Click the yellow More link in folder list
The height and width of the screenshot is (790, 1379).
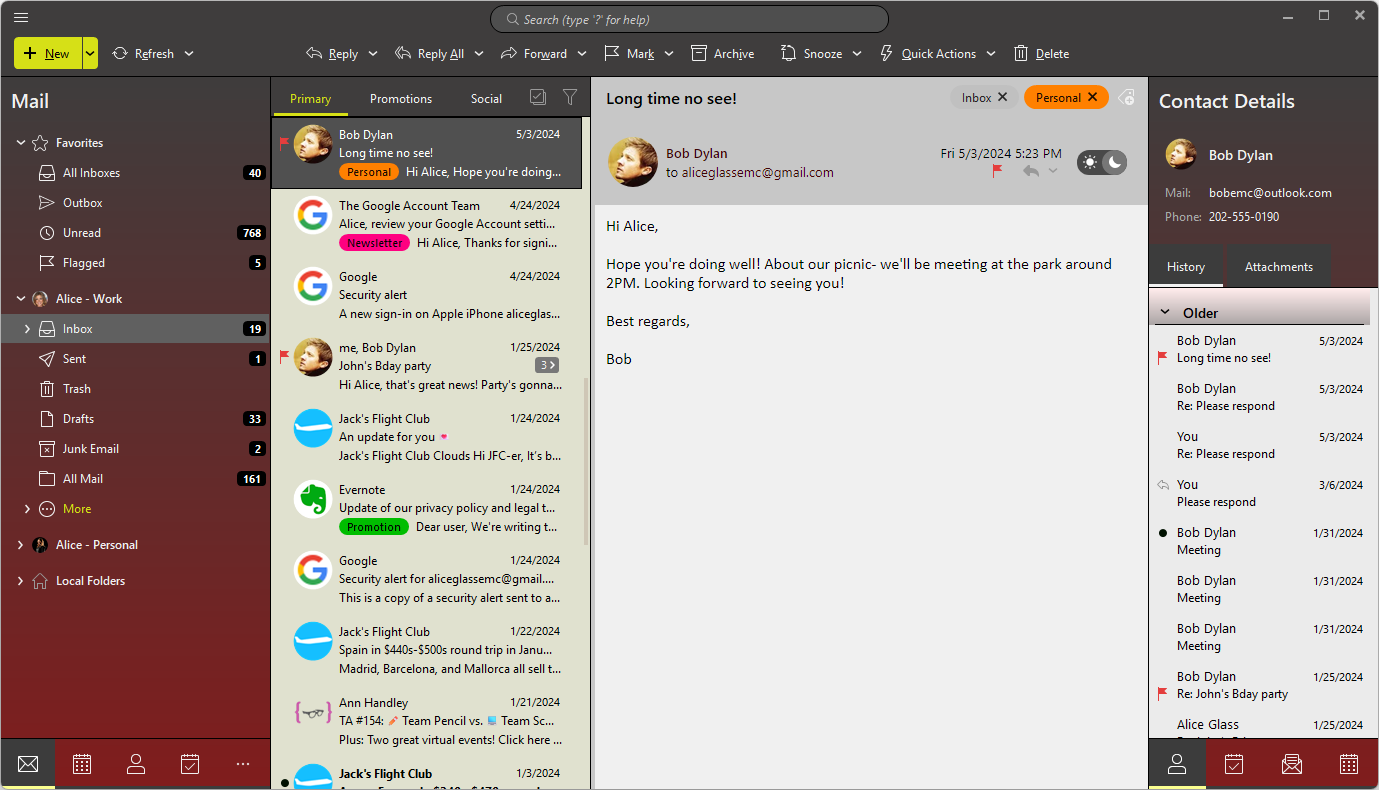click(x=77, y=509)
